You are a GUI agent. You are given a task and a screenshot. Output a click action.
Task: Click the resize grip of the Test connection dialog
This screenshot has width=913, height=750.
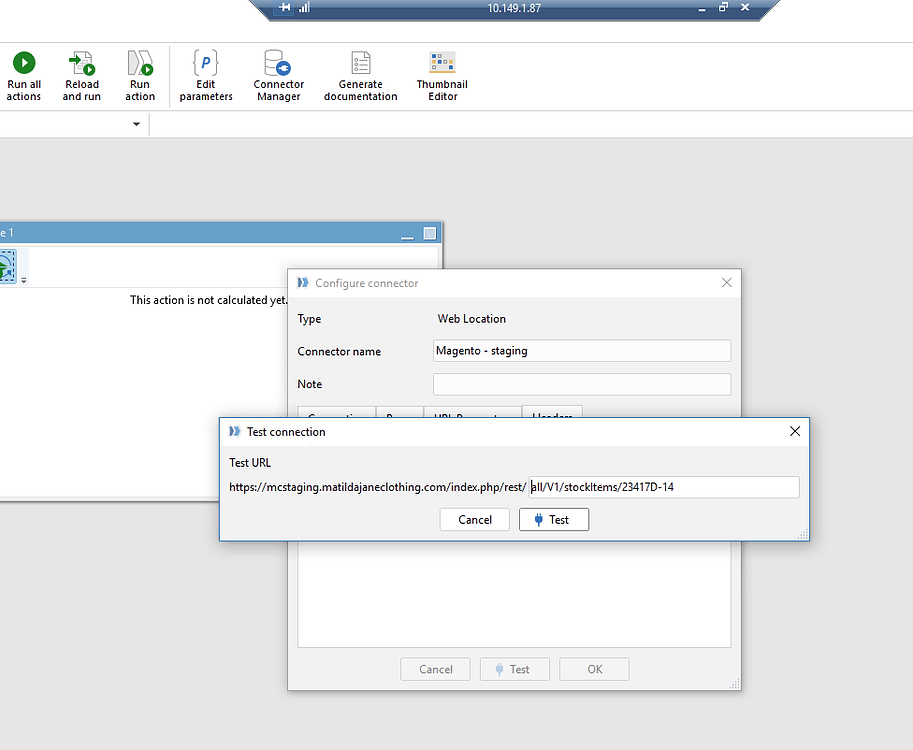803,535
